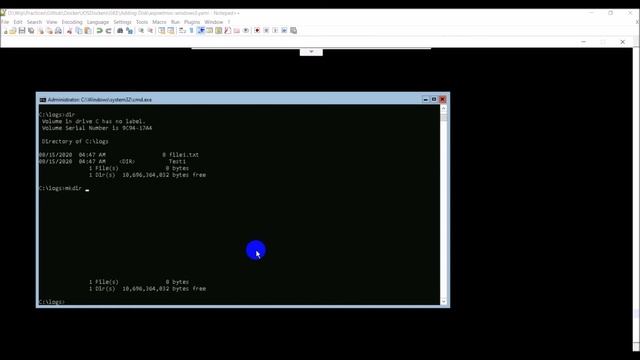Screen dimensions: 640x360
Task: Open the Encoding menu
Action: (x=72, y=22)
